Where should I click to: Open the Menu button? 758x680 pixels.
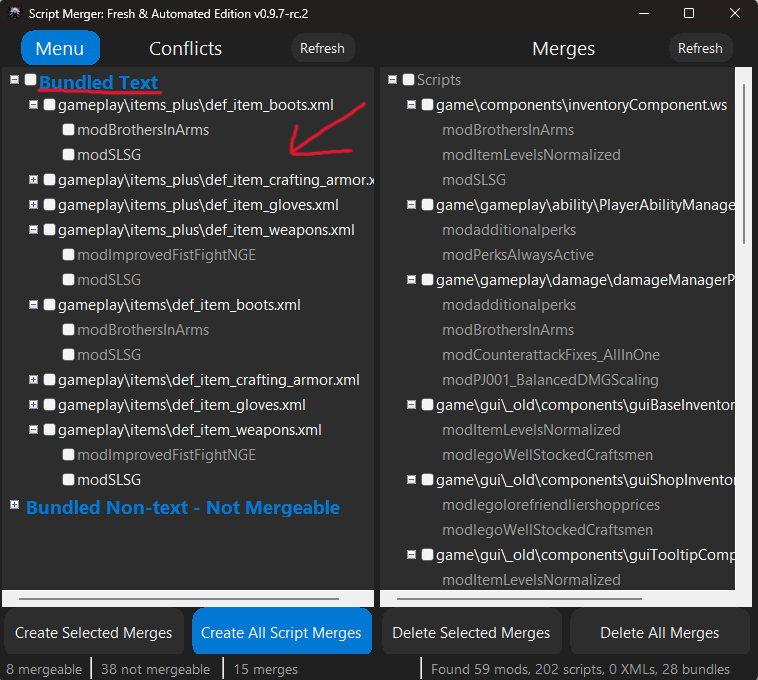coord(60,48)
